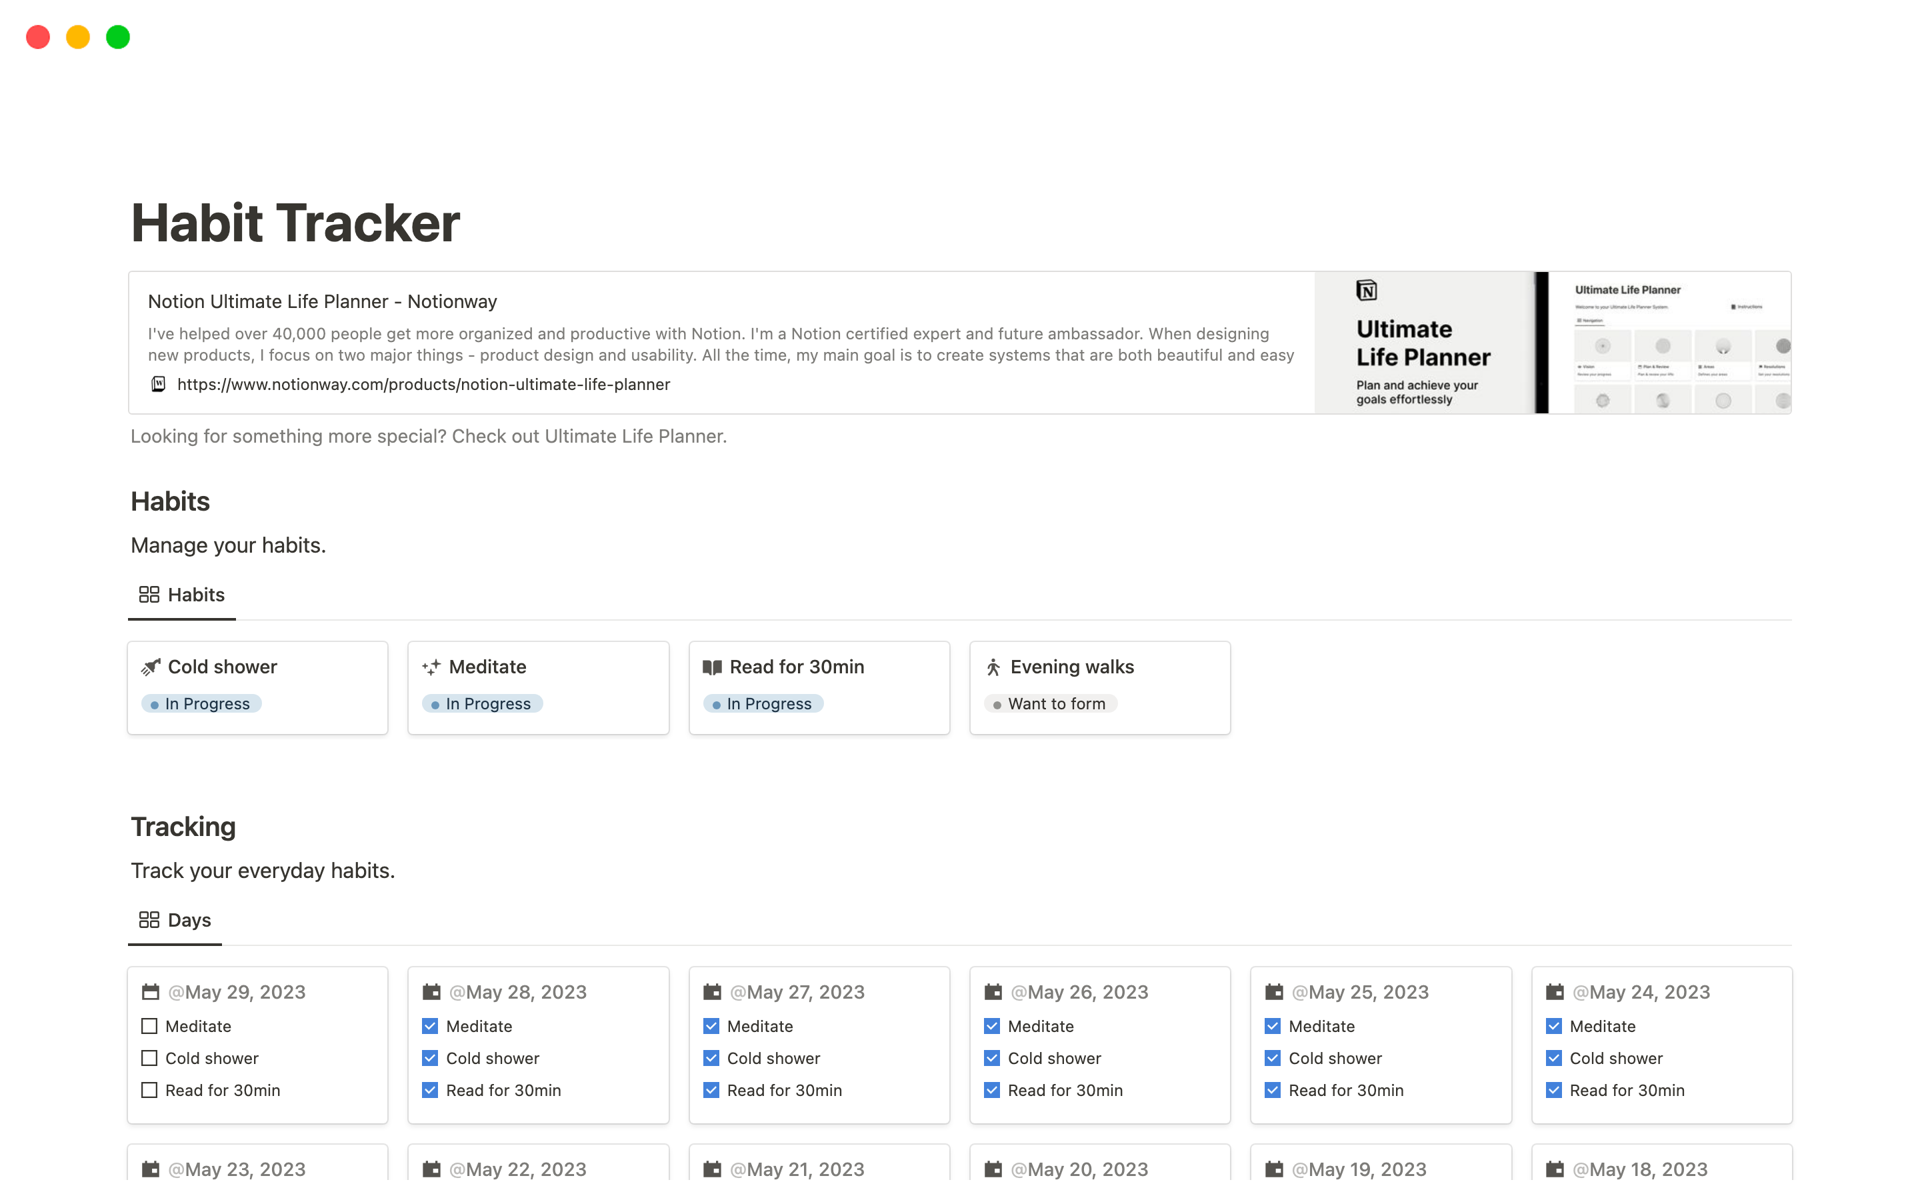Click the walking figure icon for Evening walks
The image size is (1920, 1200).
pyautogui.click(x=995, y=666)
